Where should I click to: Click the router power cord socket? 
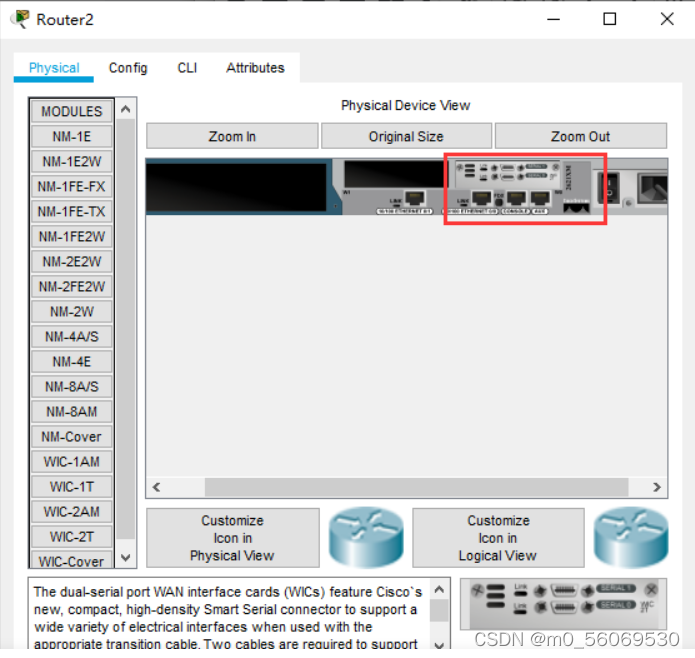click(x=652, y=188)
